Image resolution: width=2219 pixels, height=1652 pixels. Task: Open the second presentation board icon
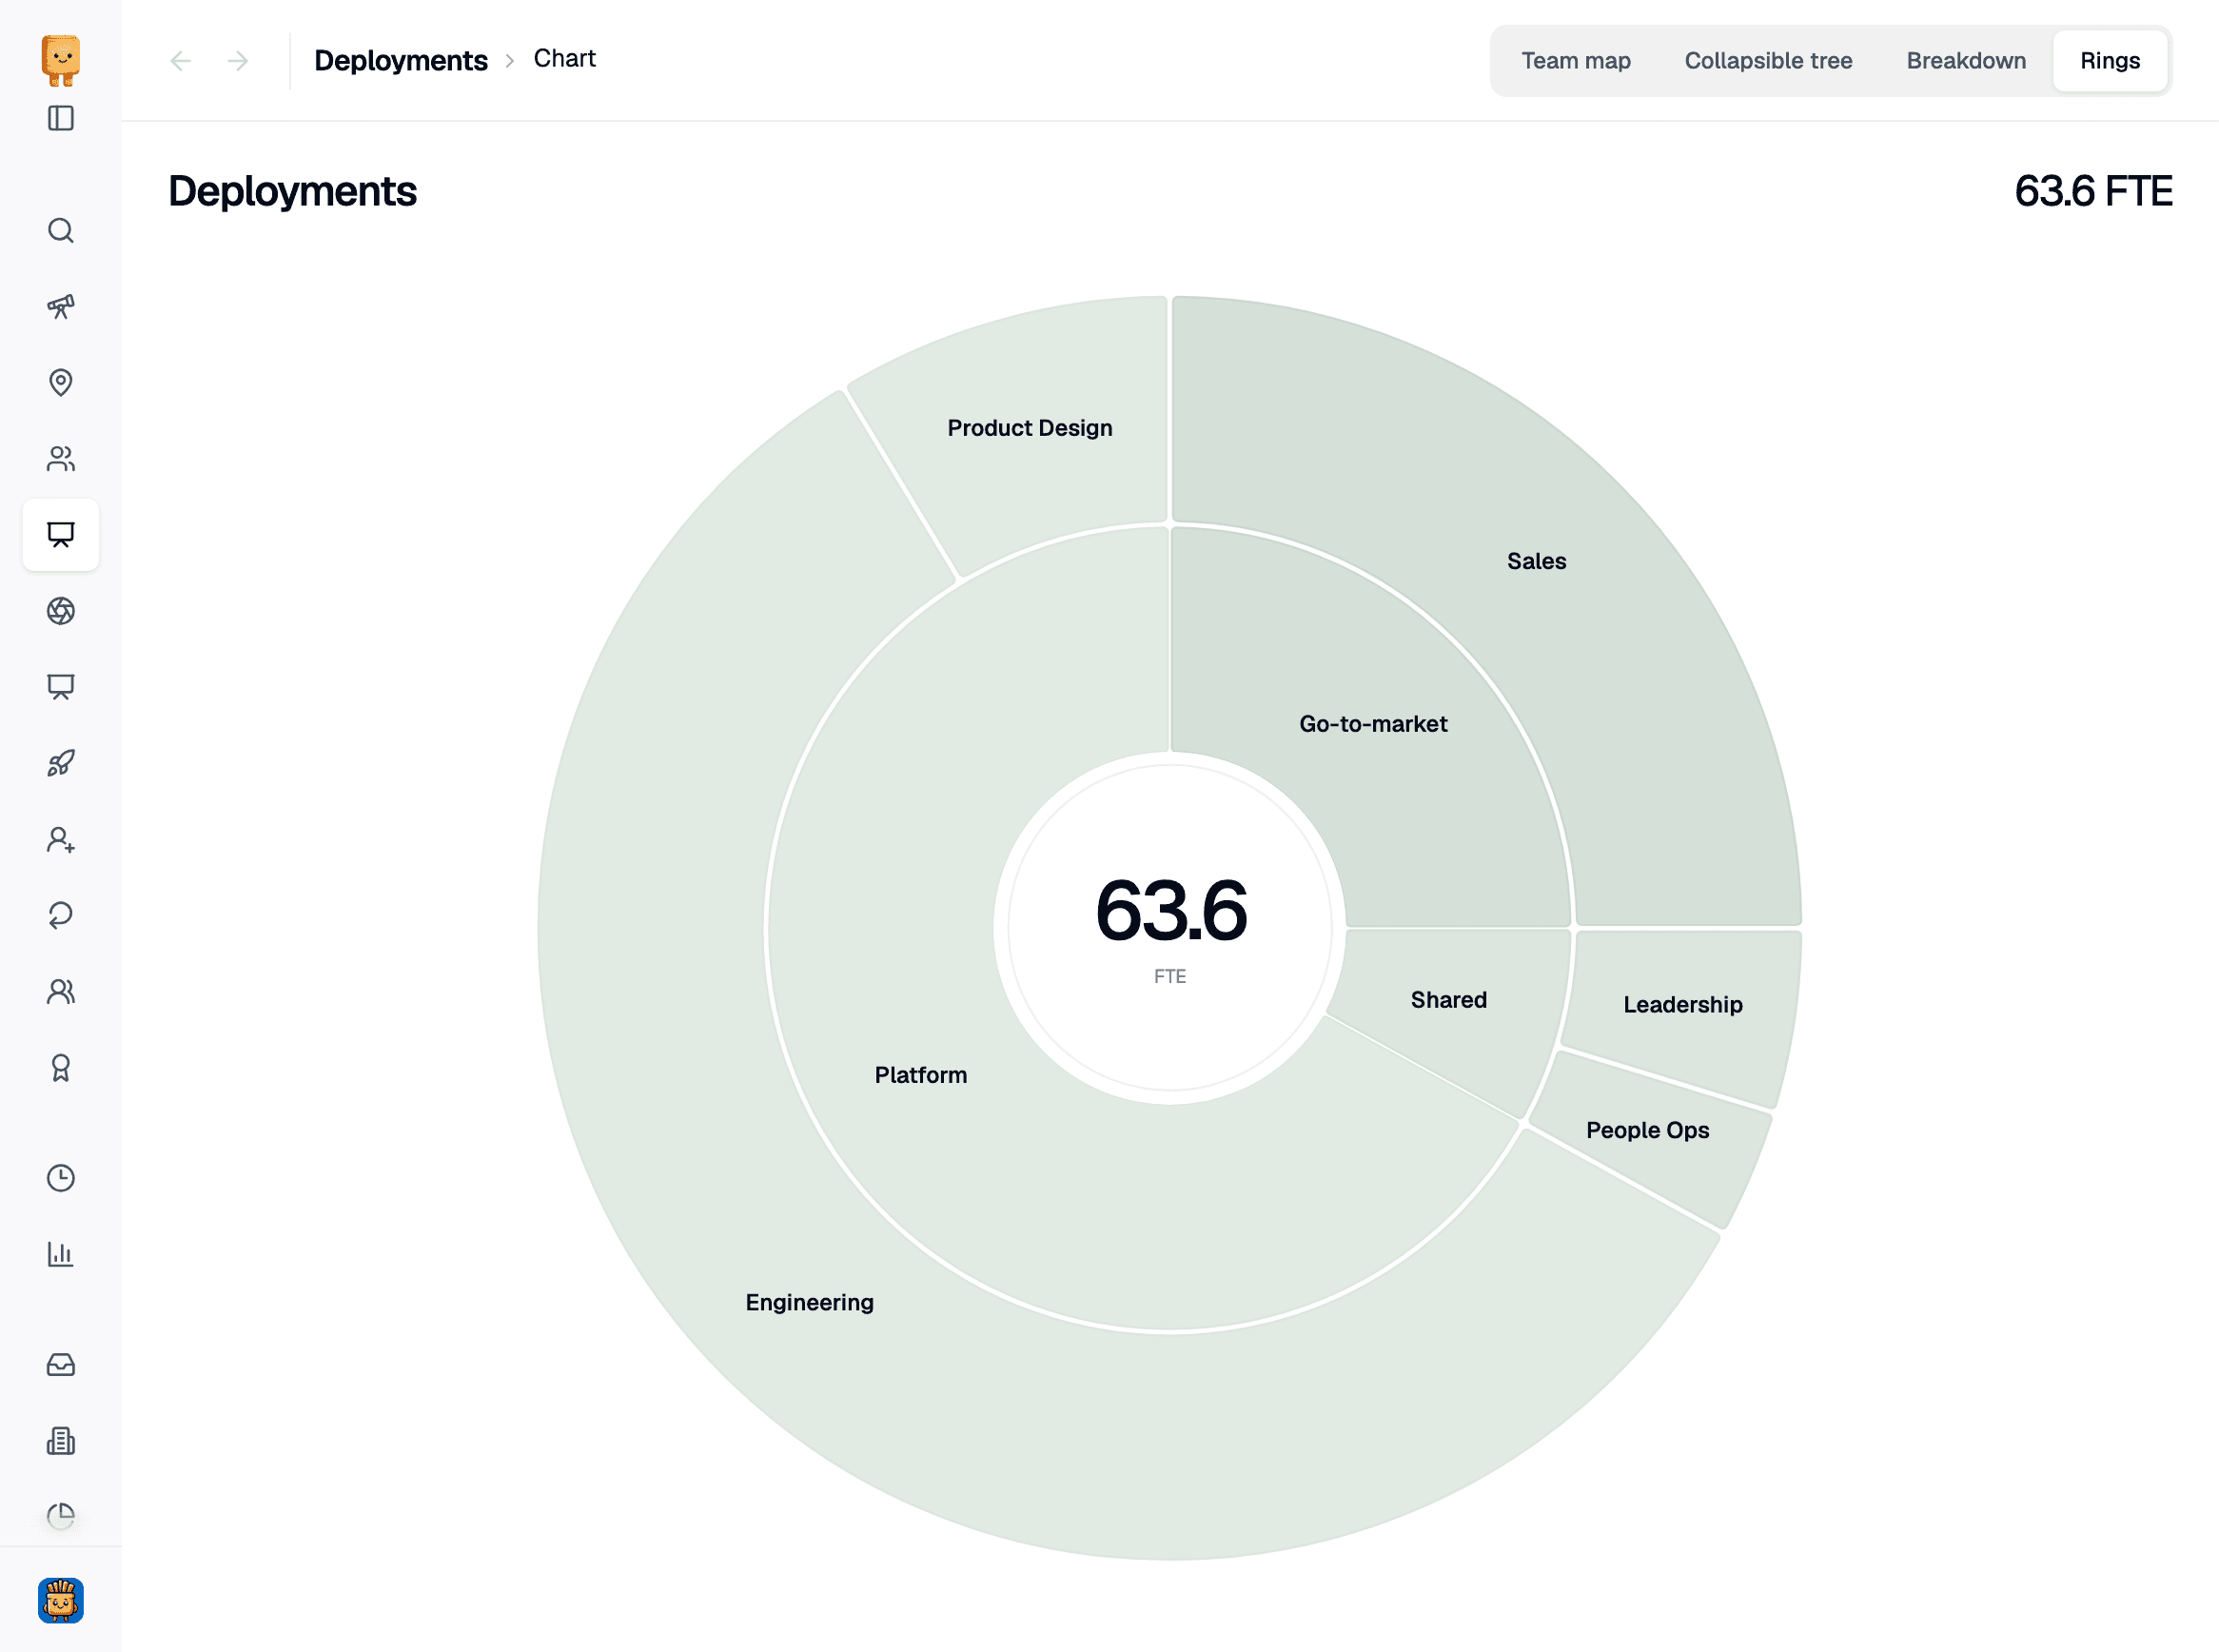click(61, 686)
